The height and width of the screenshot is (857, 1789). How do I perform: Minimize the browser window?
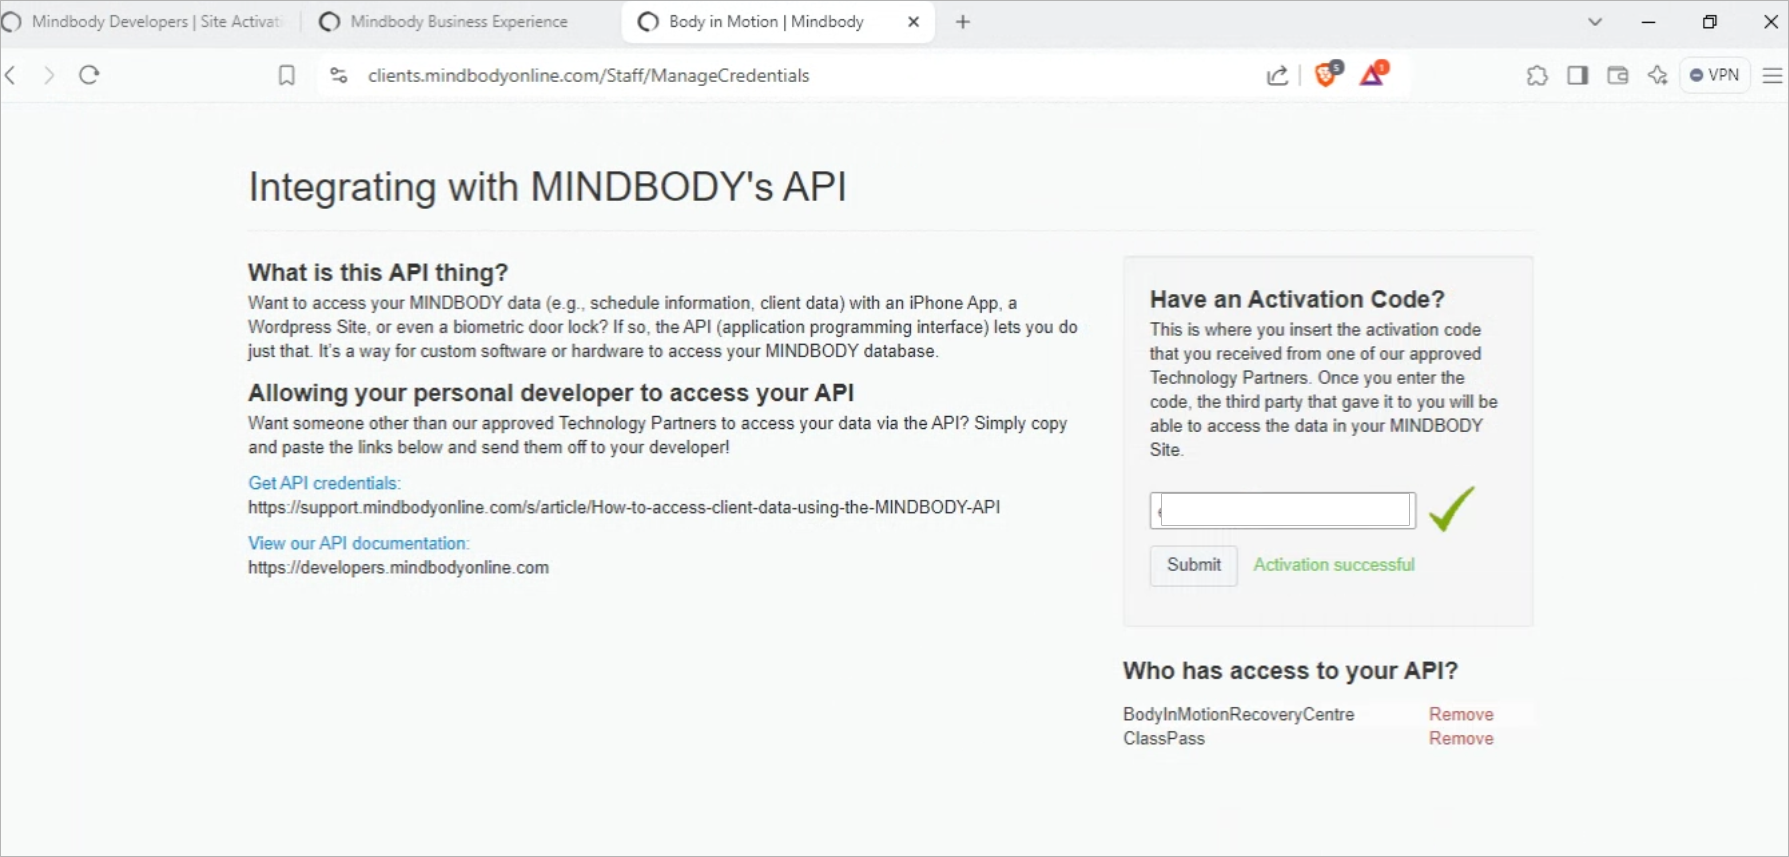[x=1649, y=22]
